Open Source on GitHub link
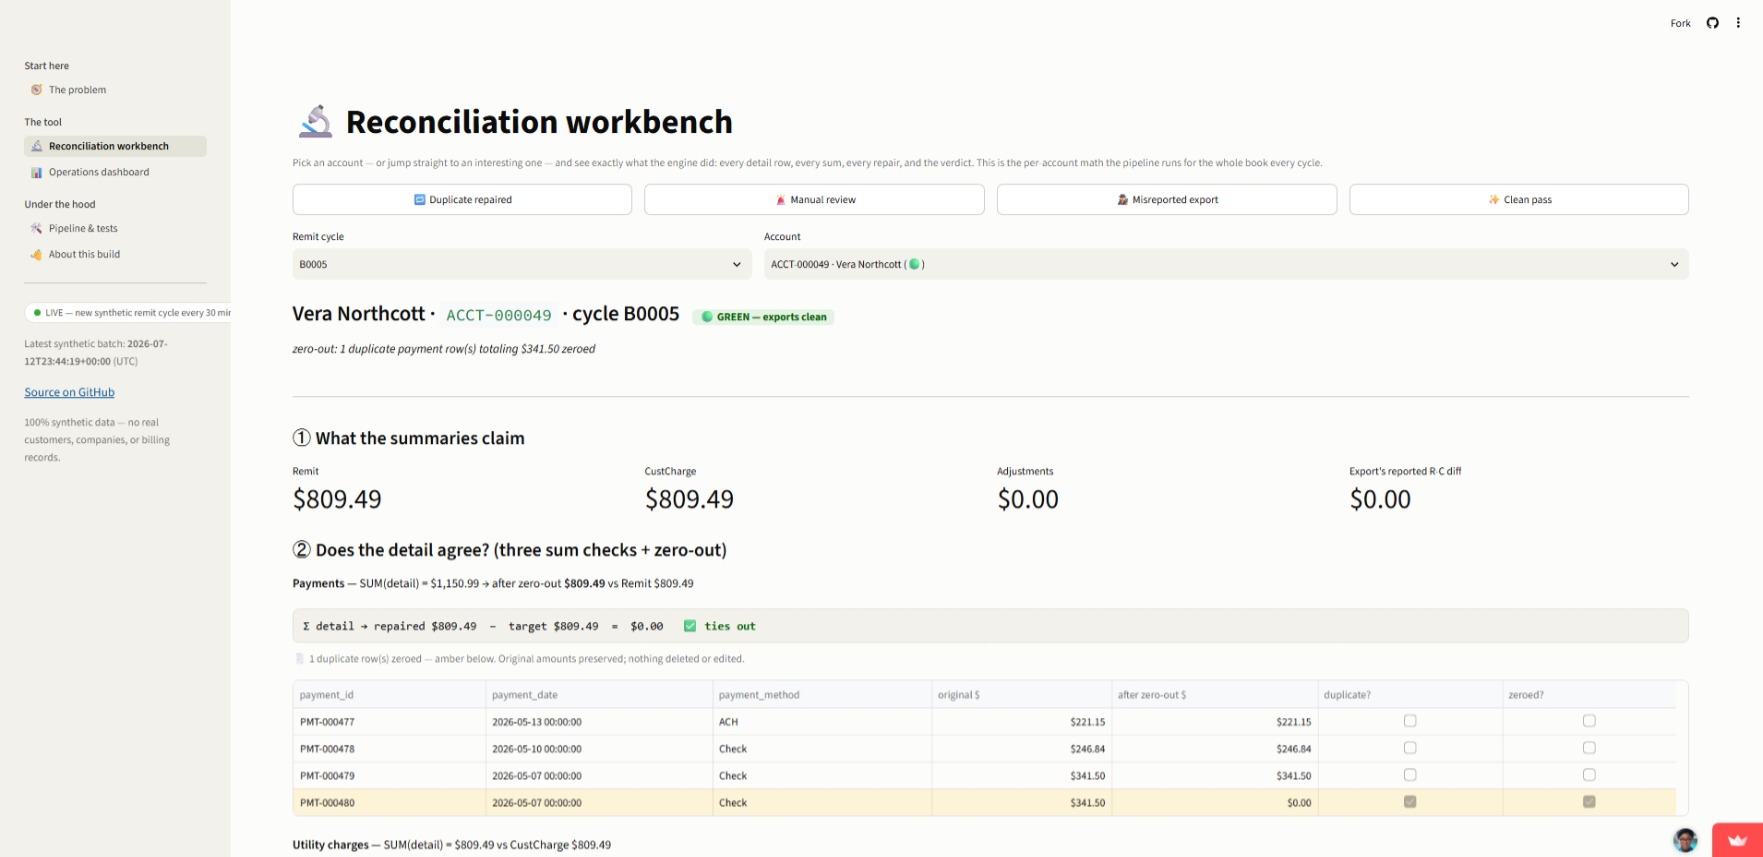The image size is (1763, 857). pos(69,392)
